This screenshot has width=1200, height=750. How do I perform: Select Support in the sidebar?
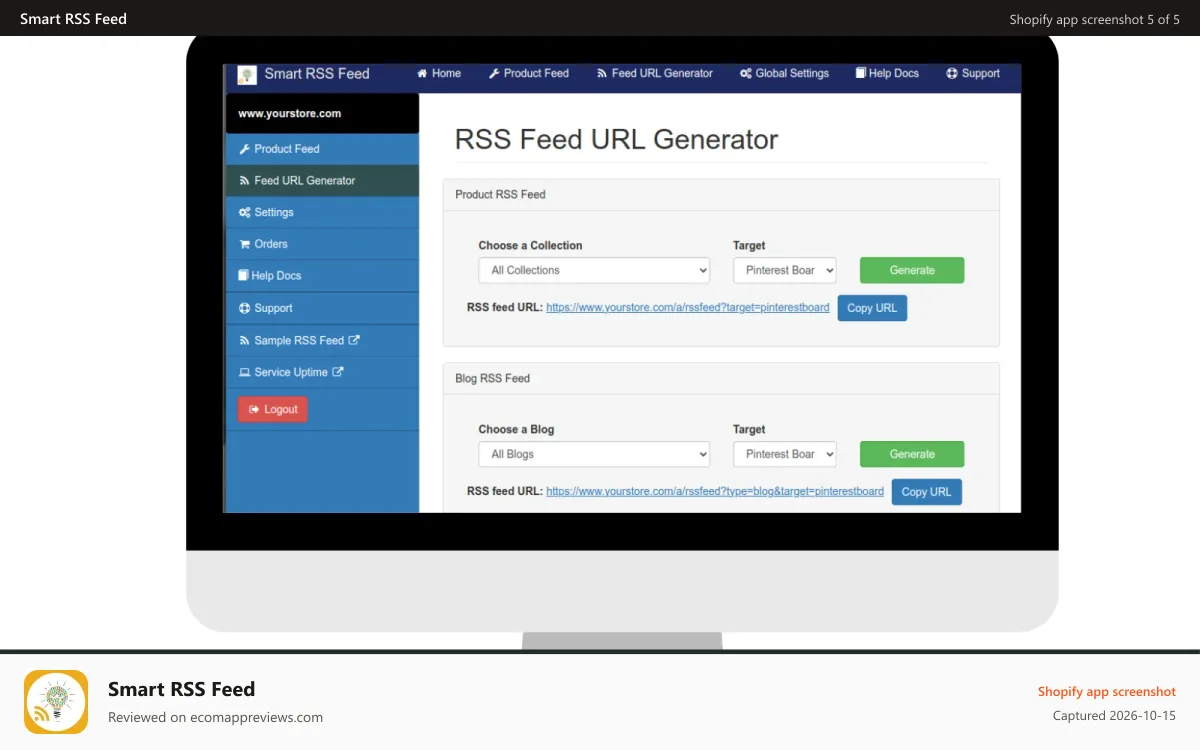tap(322, 309)
